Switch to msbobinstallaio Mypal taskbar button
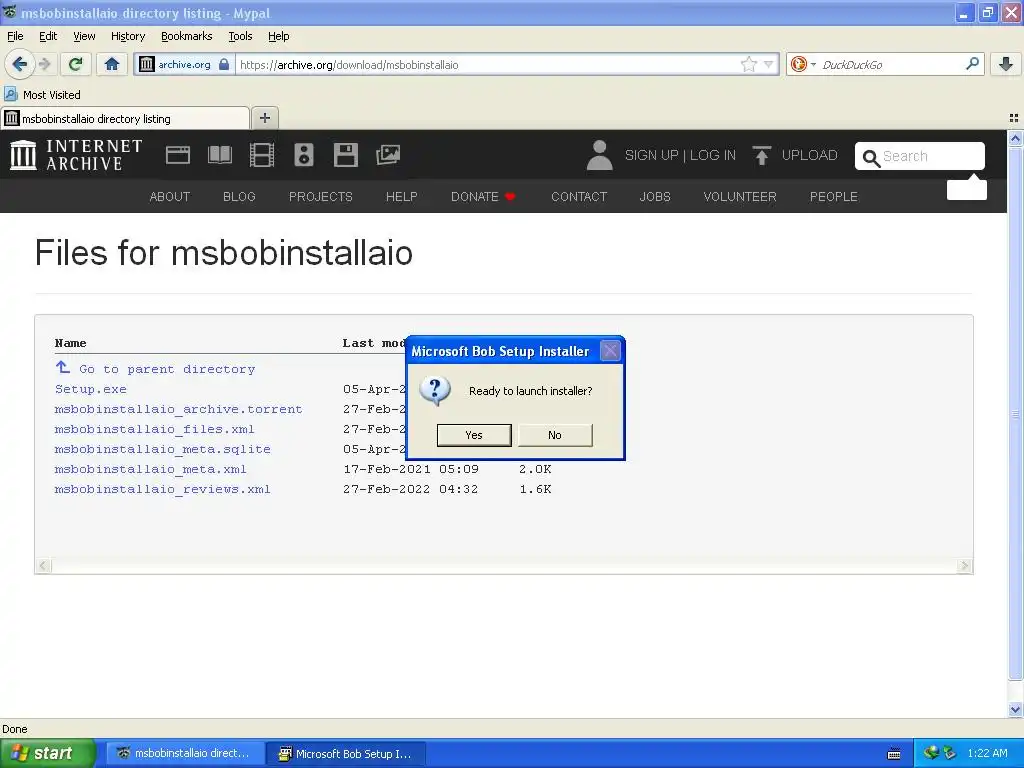 (x=185, y=754)
